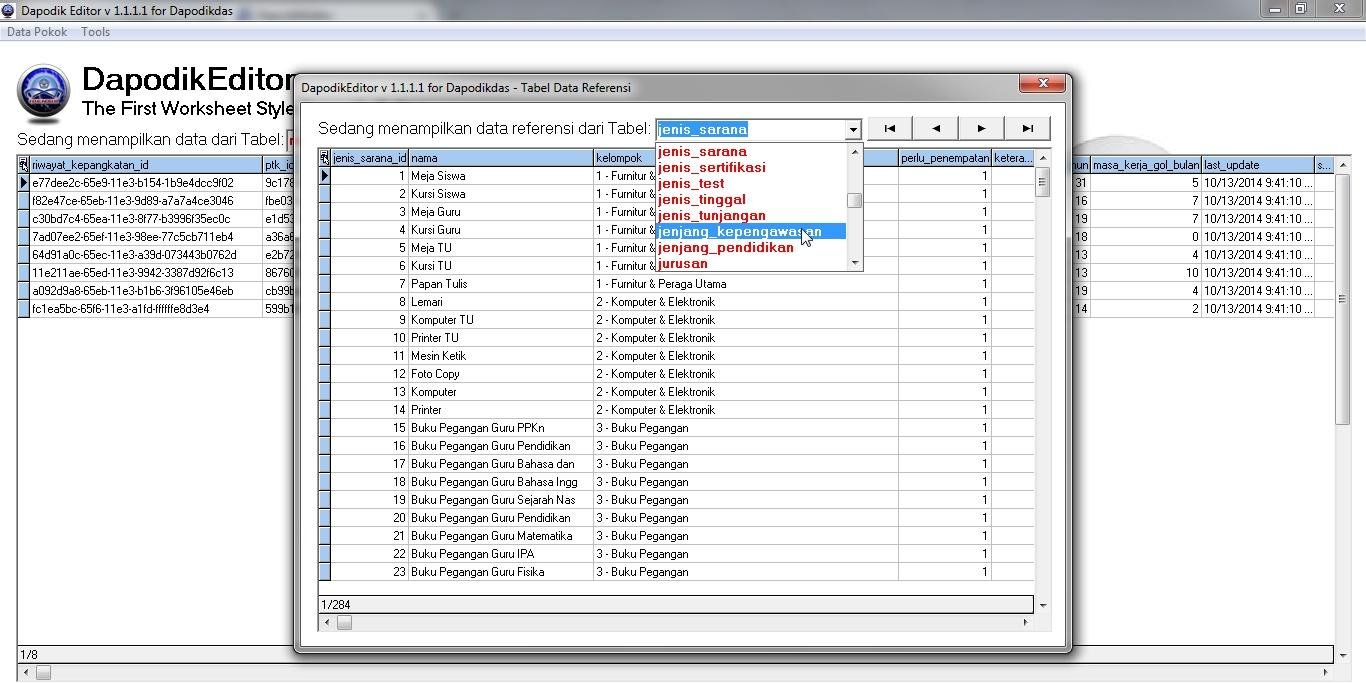Go to last record navigation button
The image size is (1366, 683).
click(1027, 128)
